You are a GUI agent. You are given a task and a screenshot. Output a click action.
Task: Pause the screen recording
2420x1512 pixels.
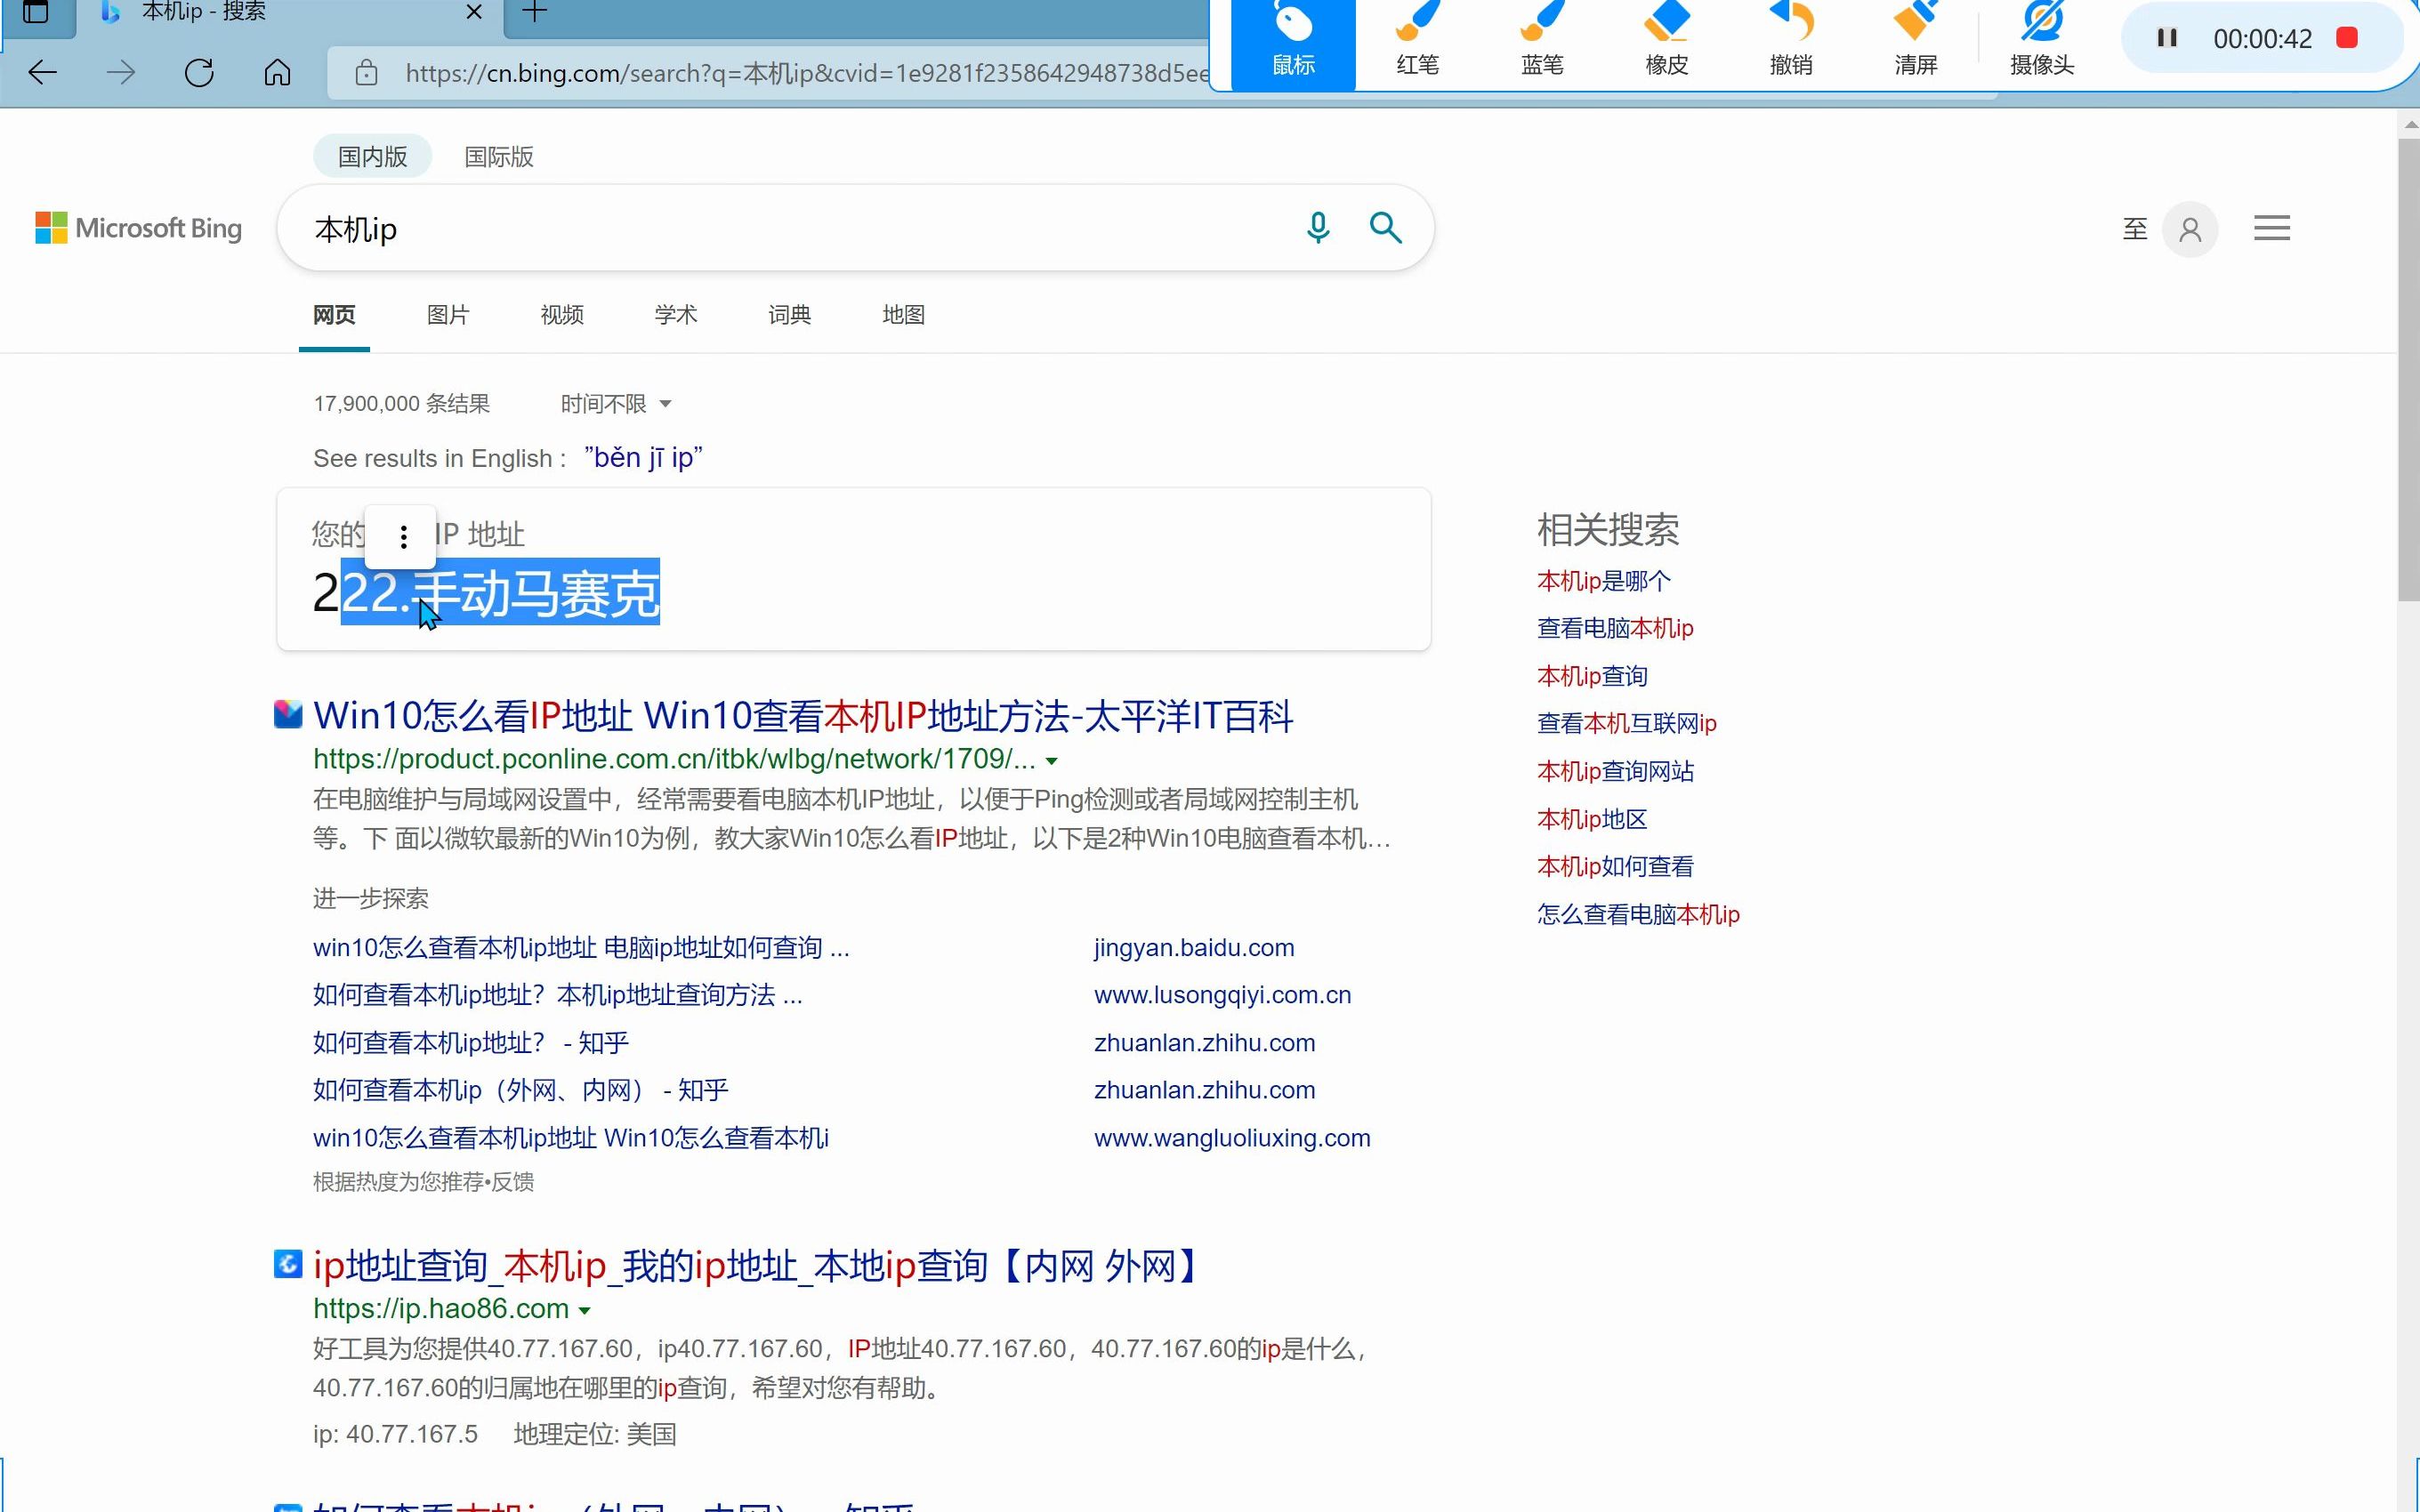tap(2167, 38)
